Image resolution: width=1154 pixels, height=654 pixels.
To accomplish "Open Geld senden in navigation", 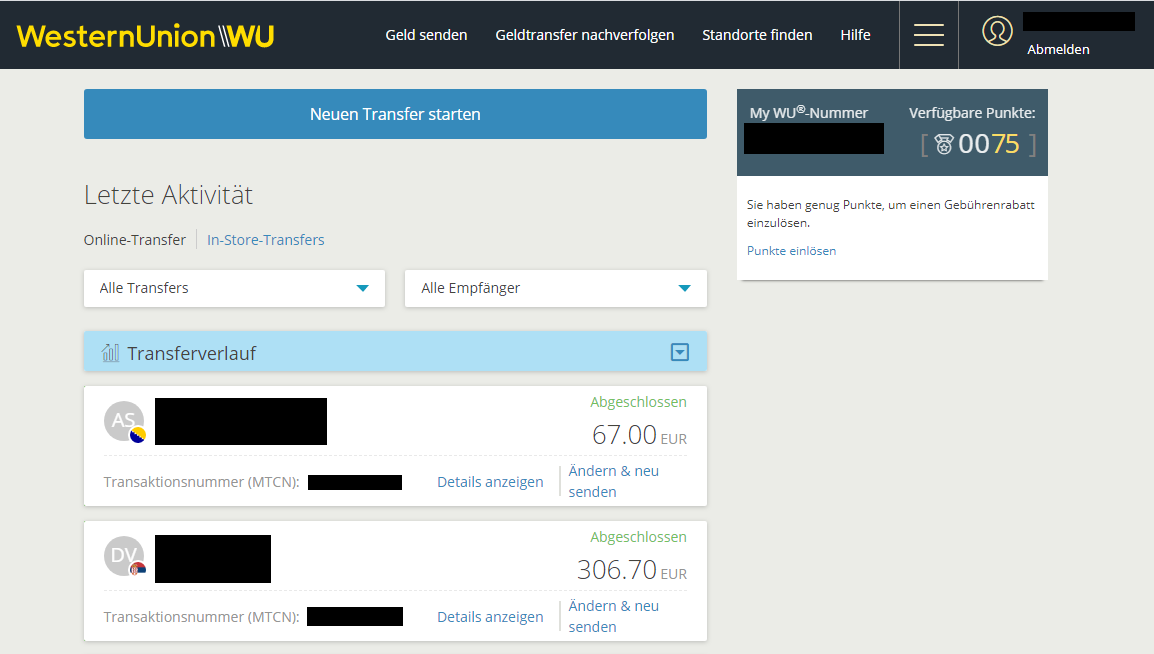I will pyautogui.click(x=426, y=35).
